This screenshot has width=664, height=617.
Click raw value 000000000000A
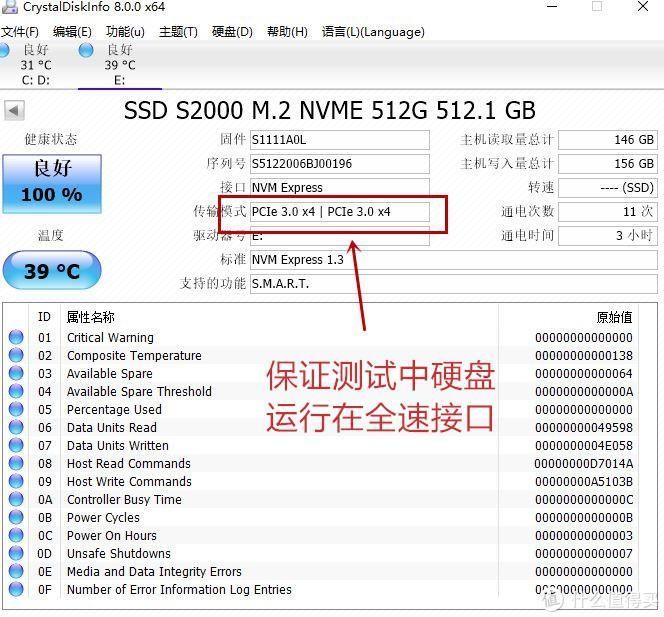[x=584, y=392]
